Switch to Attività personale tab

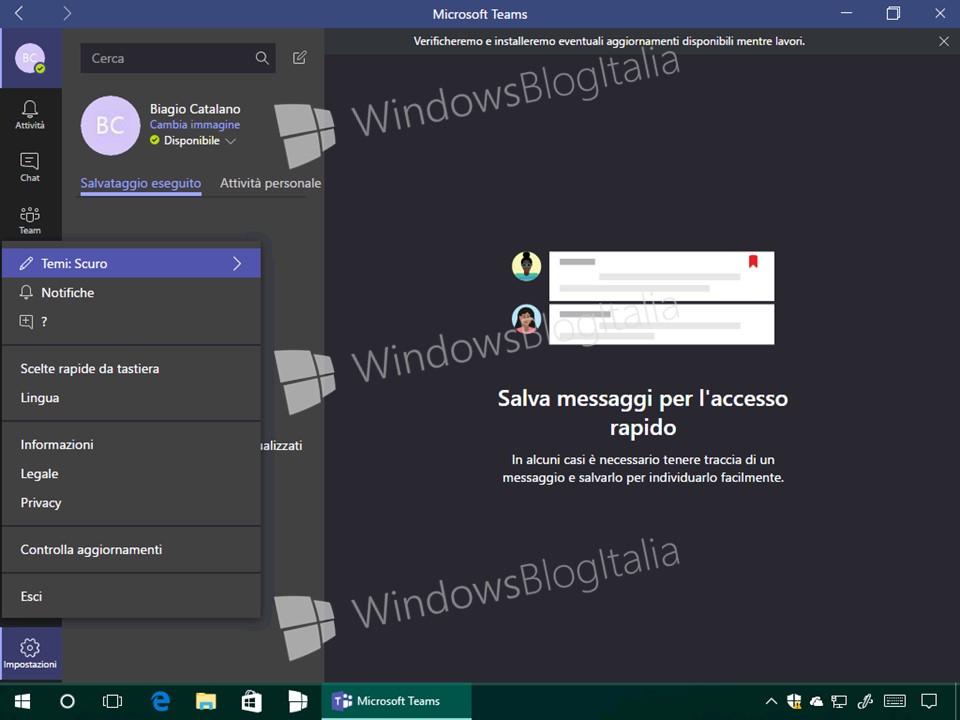click(271, 183)
